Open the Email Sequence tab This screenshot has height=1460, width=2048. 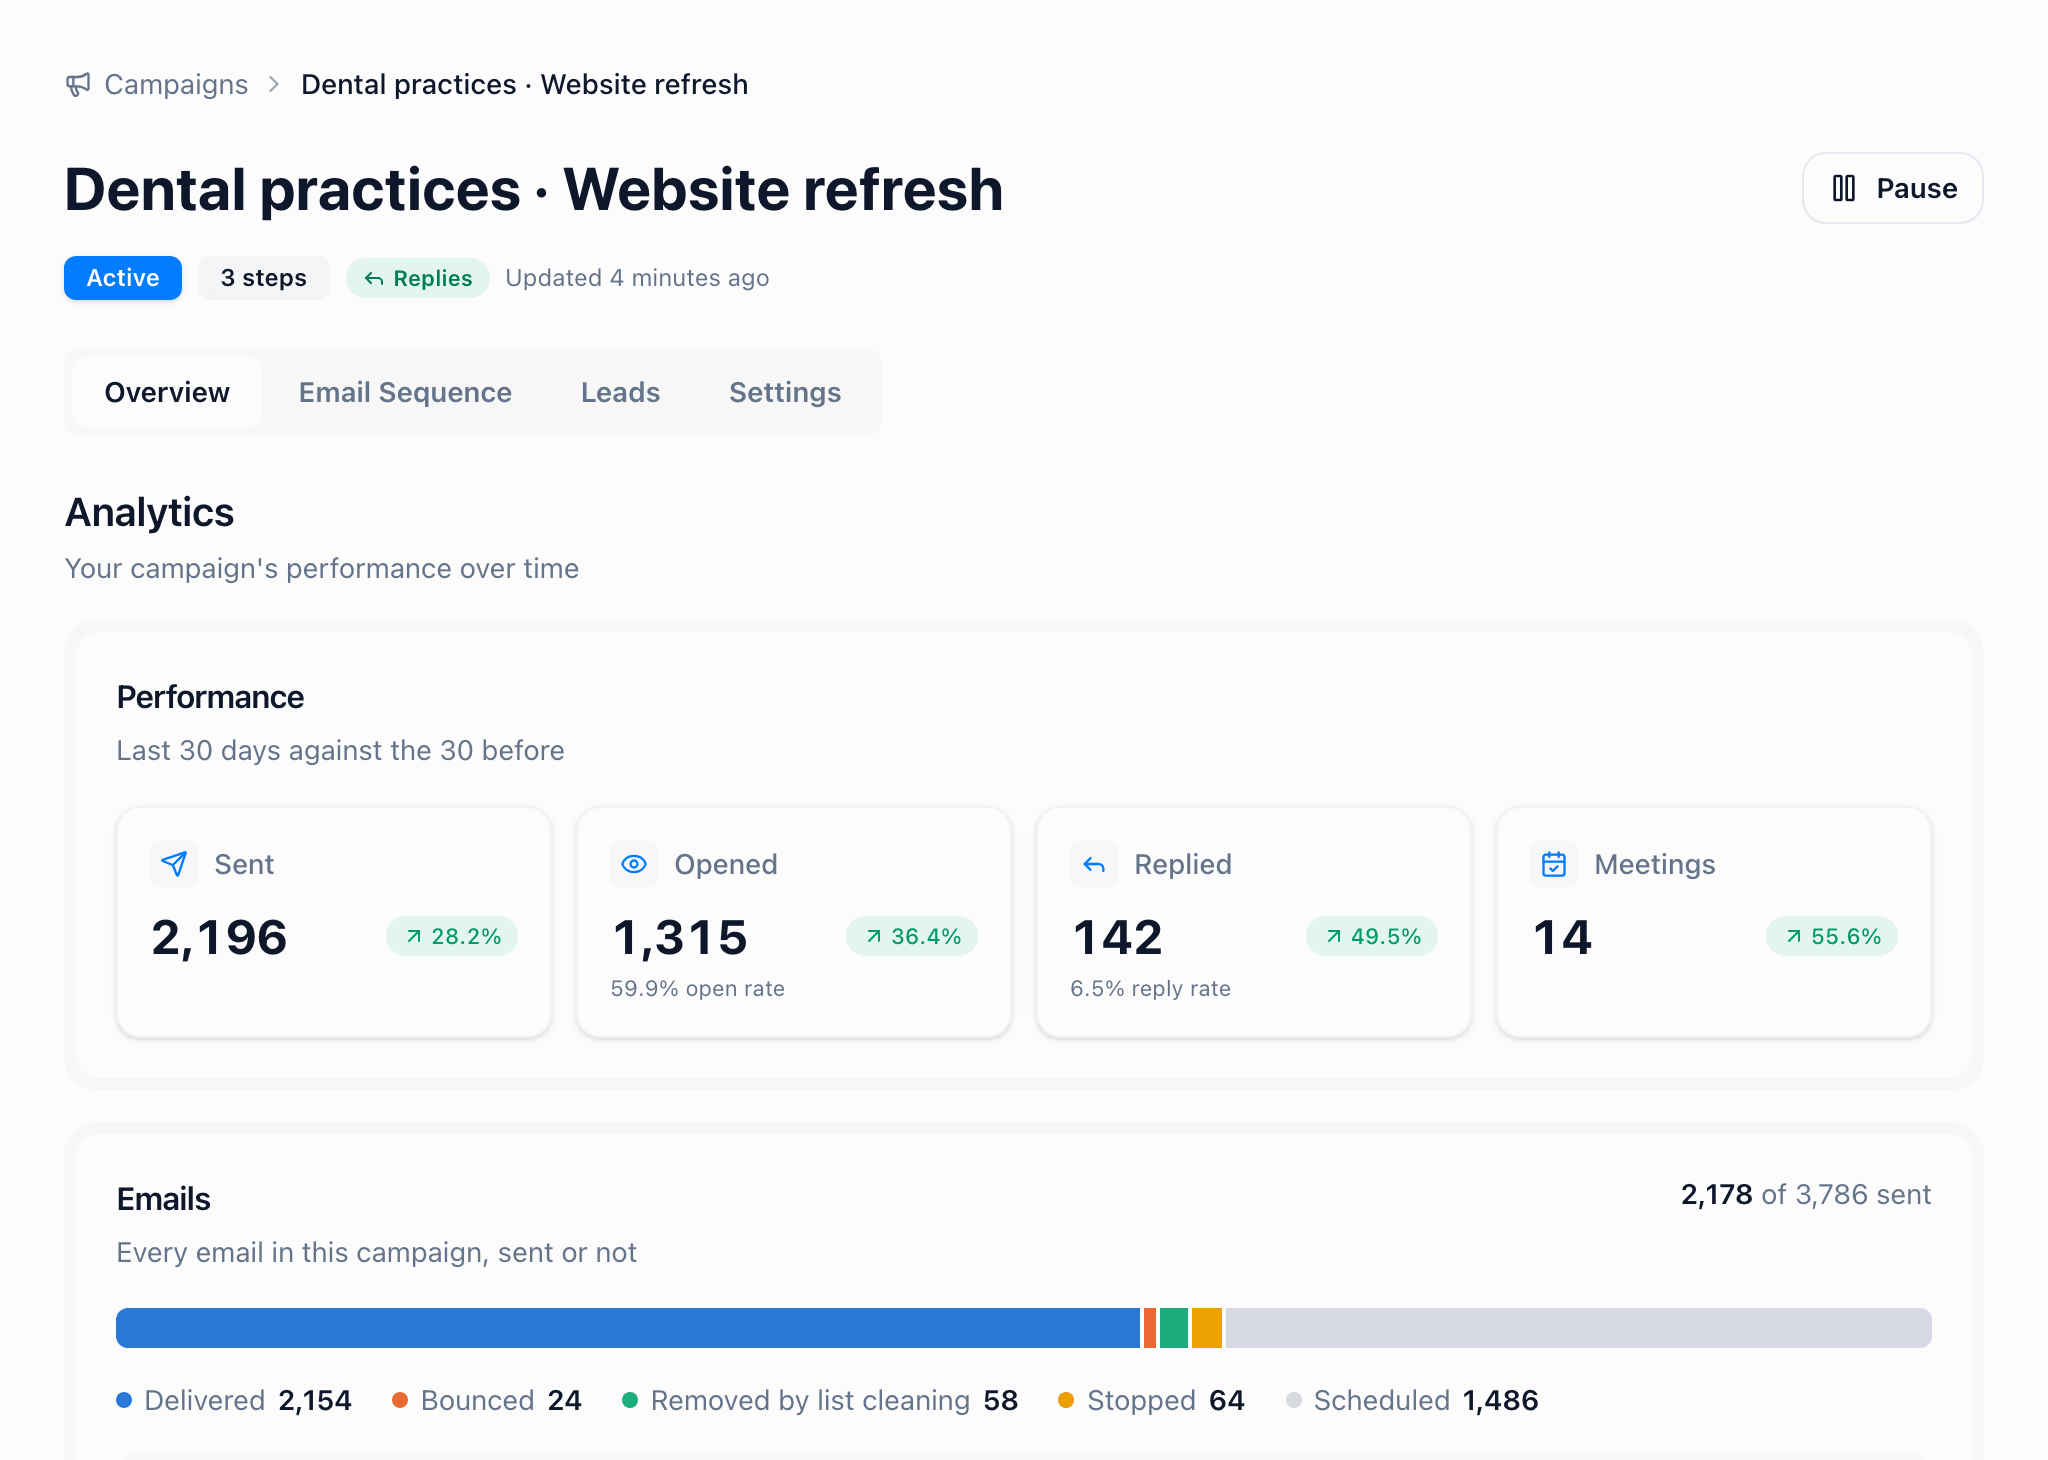coord(405,392)
